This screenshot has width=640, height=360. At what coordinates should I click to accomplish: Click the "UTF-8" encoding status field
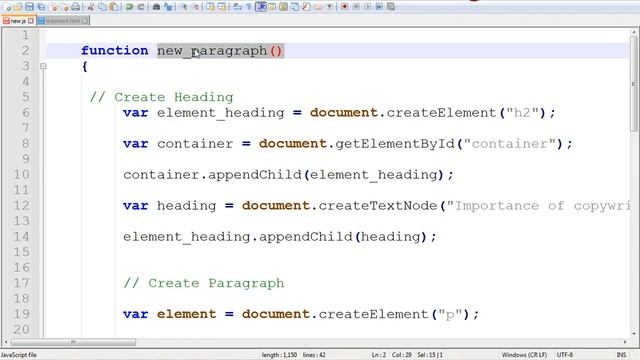[565, 355]
